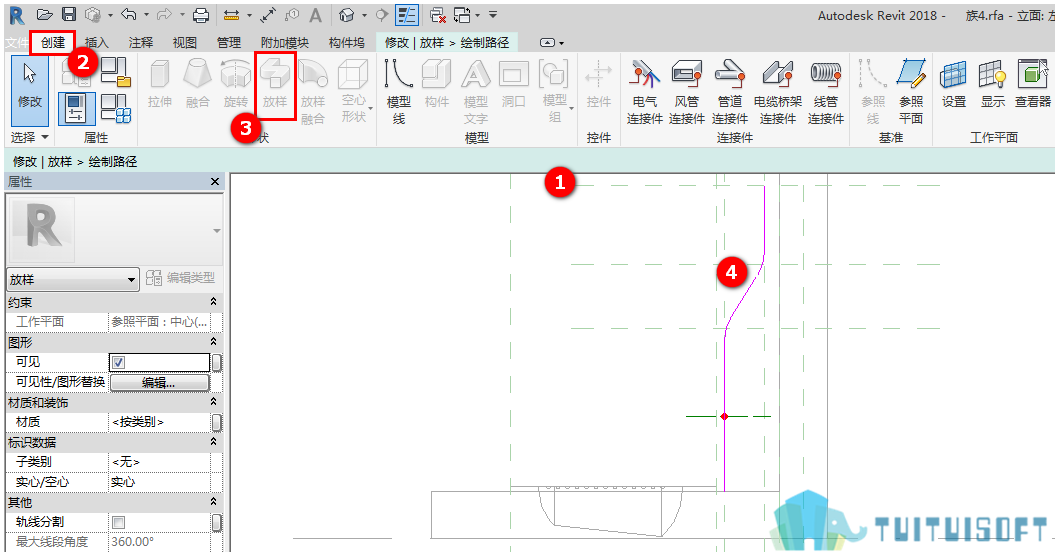The height and width of the screenshot is (557, 1058).
Task: Click the 电气连接件 electrical connector icon
Action: [x=644, y=91]
